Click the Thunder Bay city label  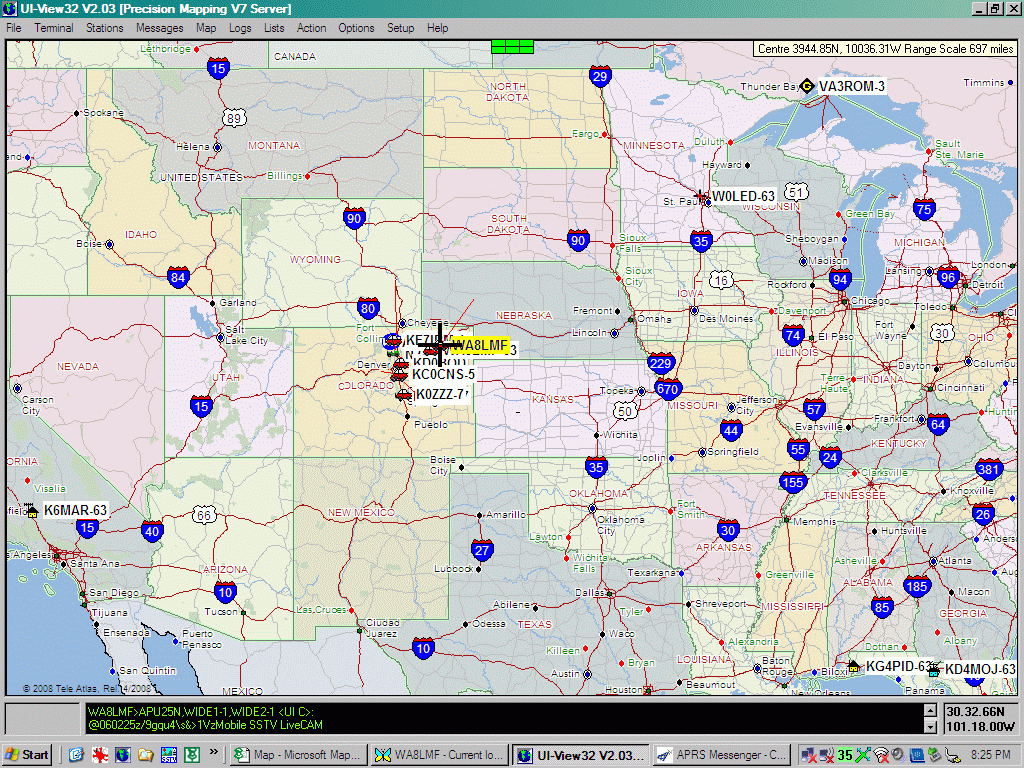tap(769, 86)
